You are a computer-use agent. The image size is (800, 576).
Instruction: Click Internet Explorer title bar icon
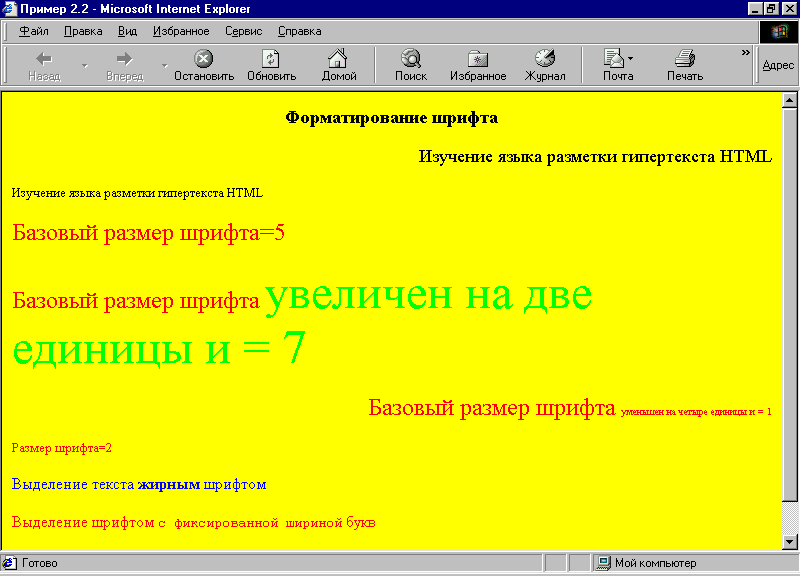click(x=9, y=9)
